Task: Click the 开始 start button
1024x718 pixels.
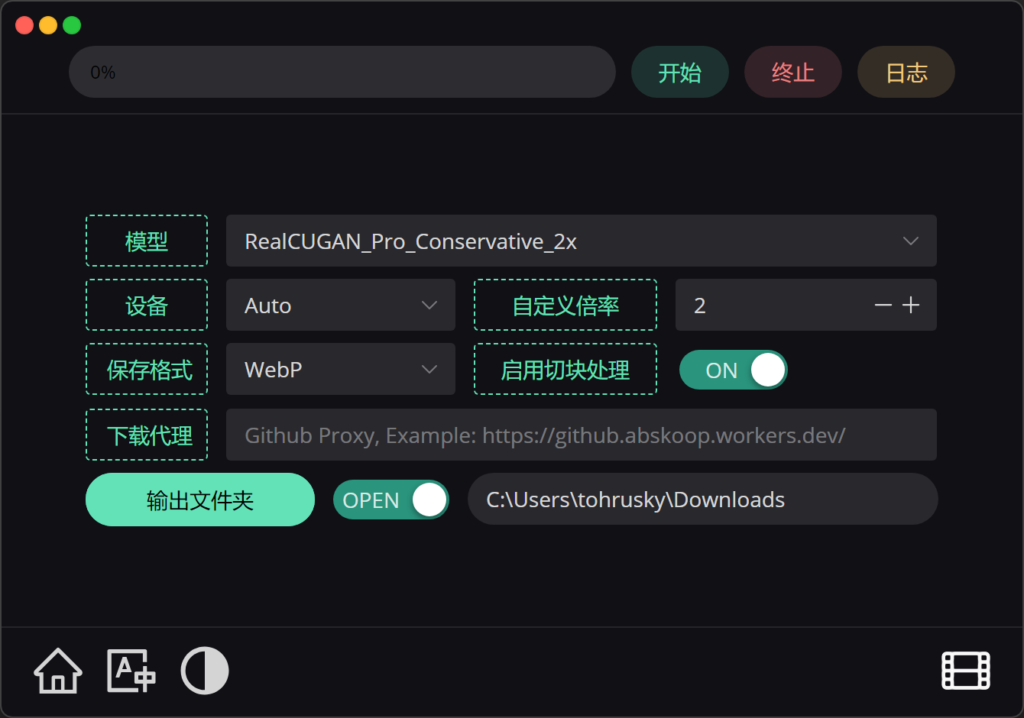Action: point(679,73)
